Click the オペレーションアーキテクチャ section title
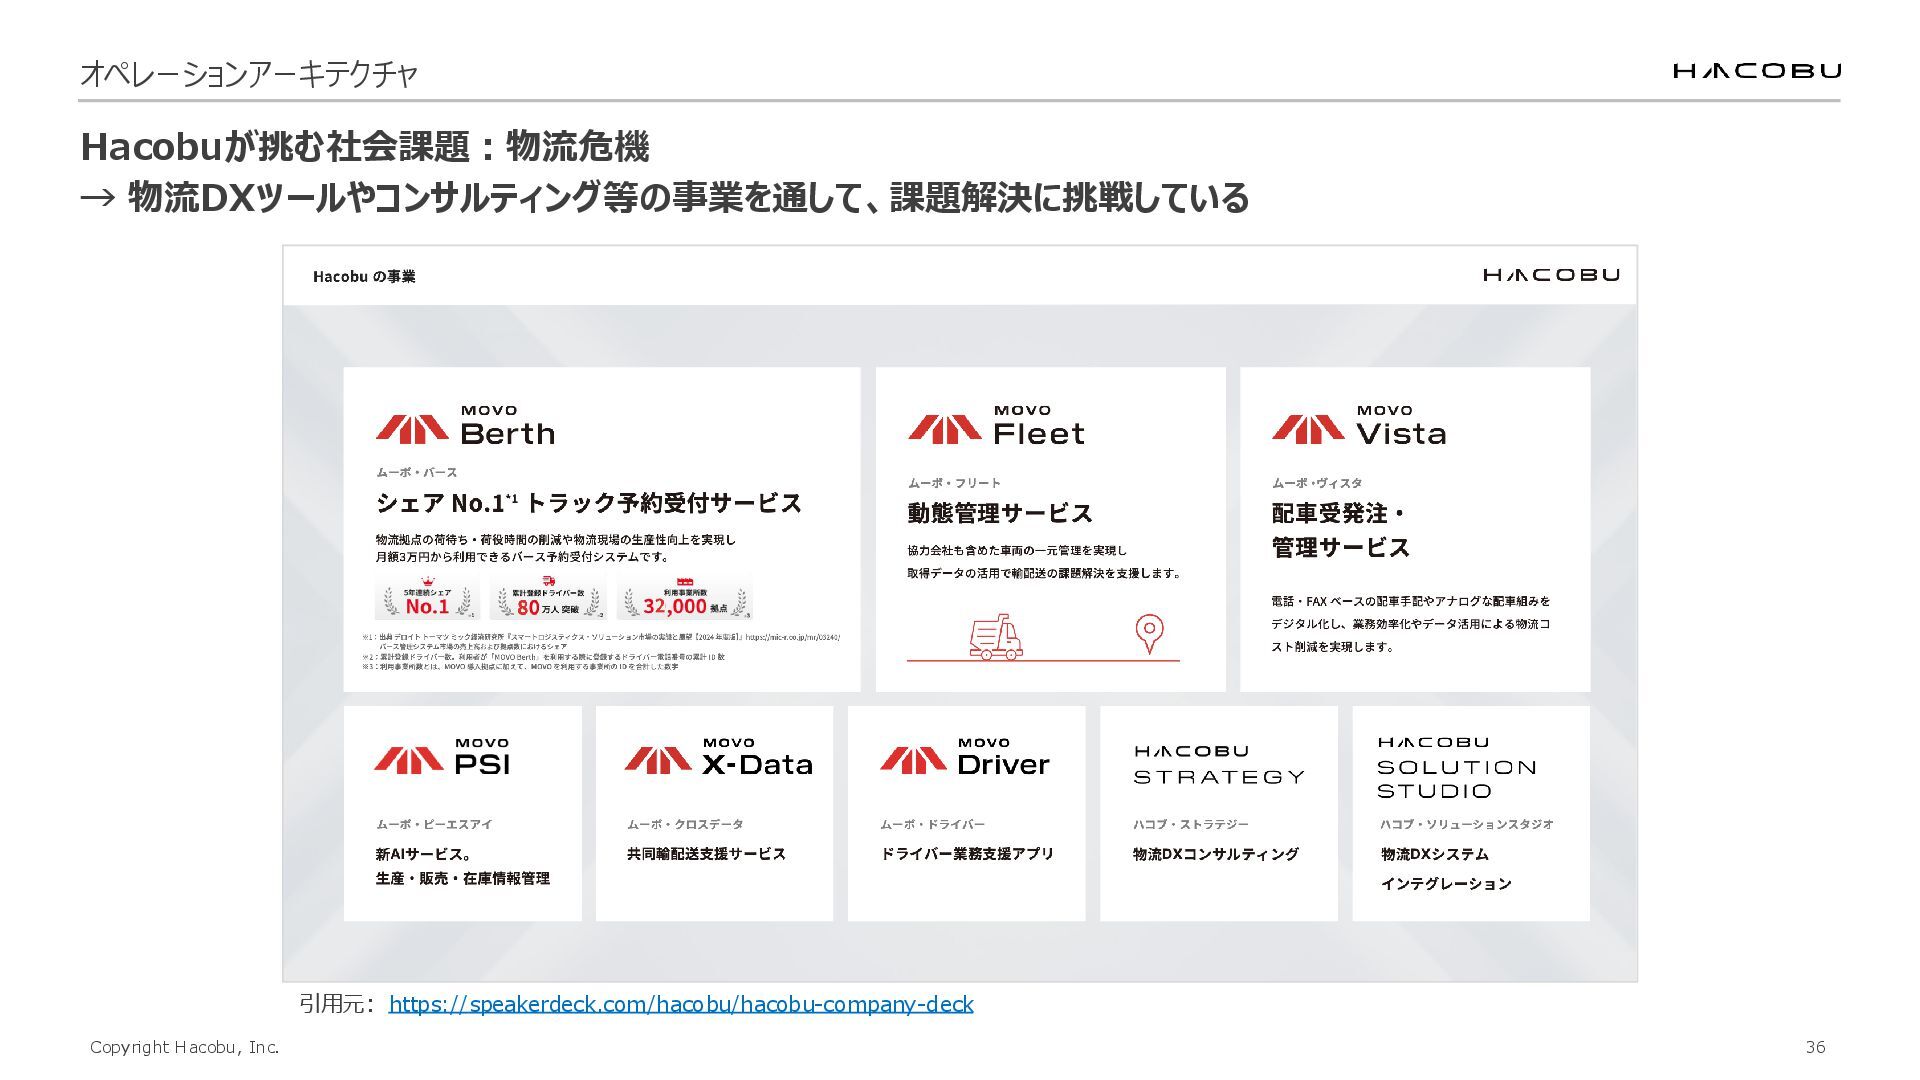 248,74
